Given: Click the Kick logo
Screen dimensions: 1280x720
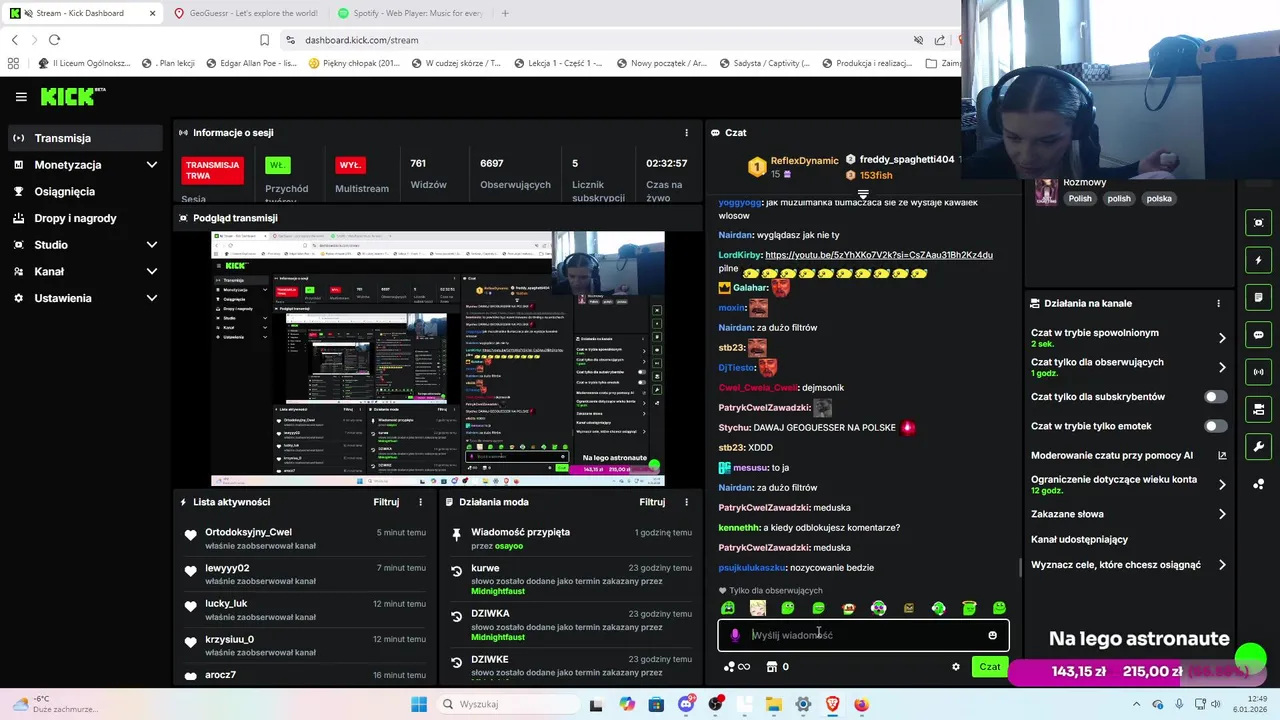Looking at the screenshot, I should point(72,96).
